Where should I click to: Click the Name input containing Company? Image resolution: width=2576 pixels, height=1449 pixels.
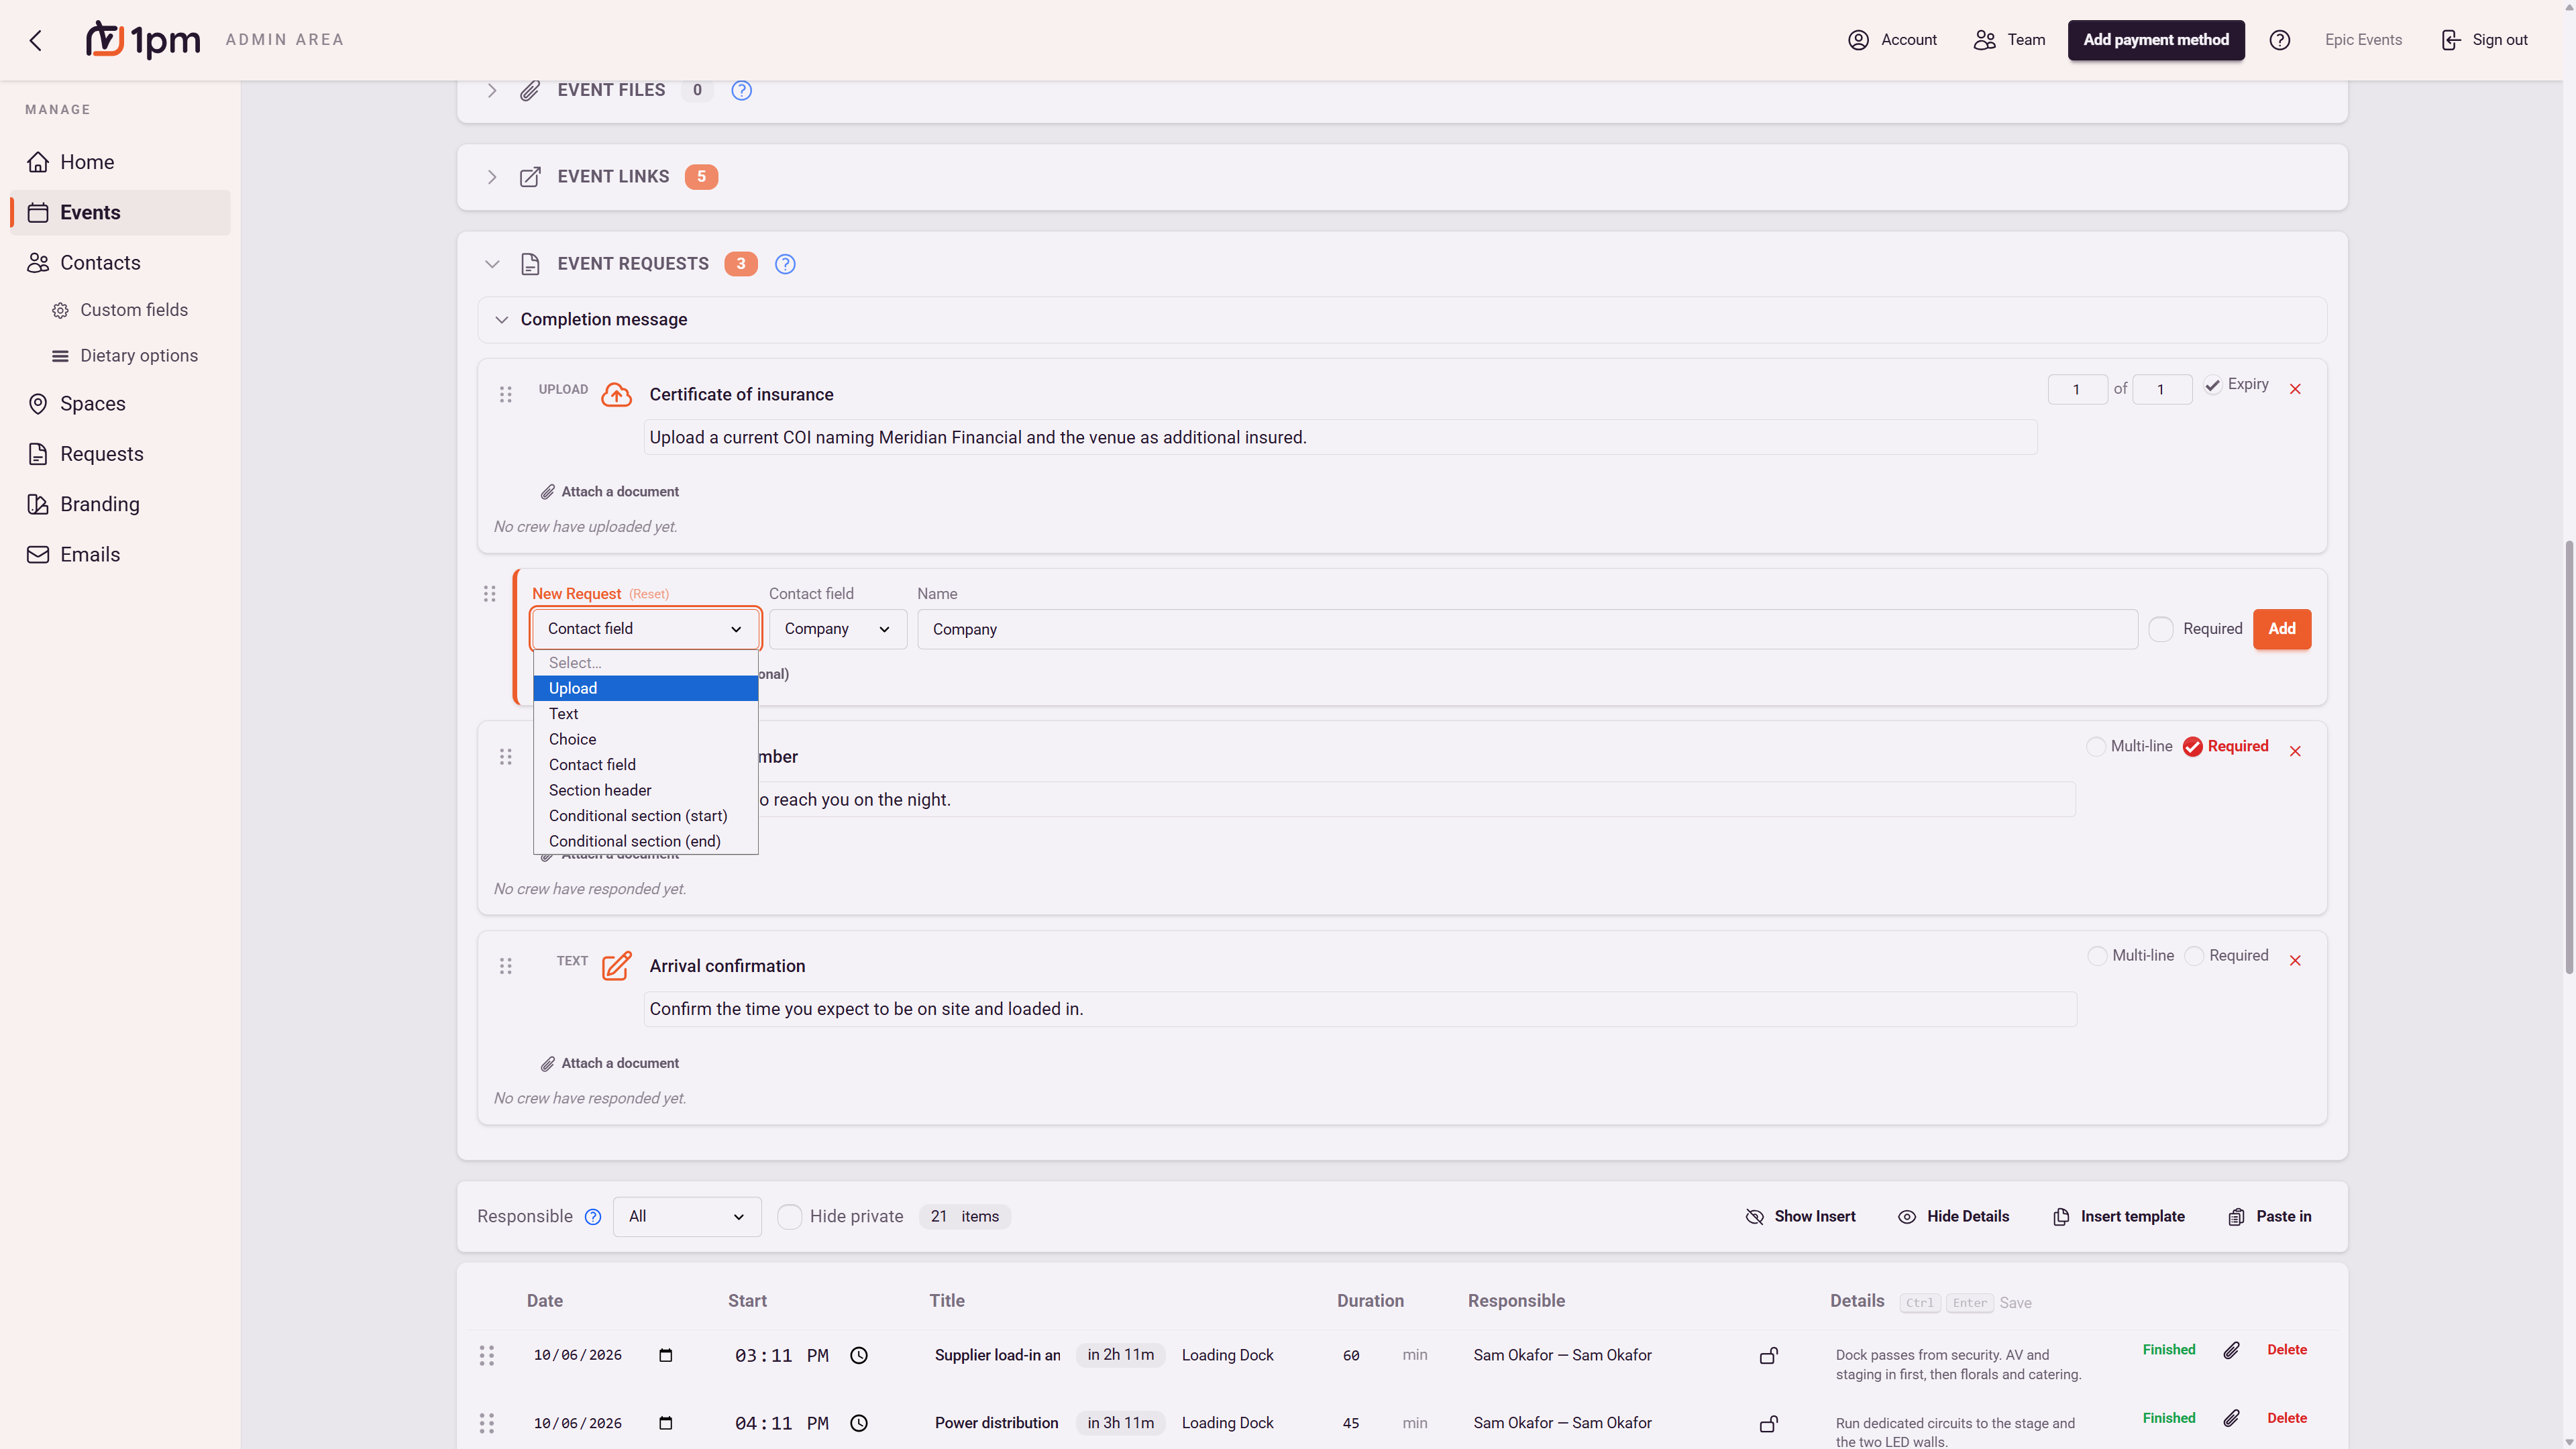(1527, 629)
